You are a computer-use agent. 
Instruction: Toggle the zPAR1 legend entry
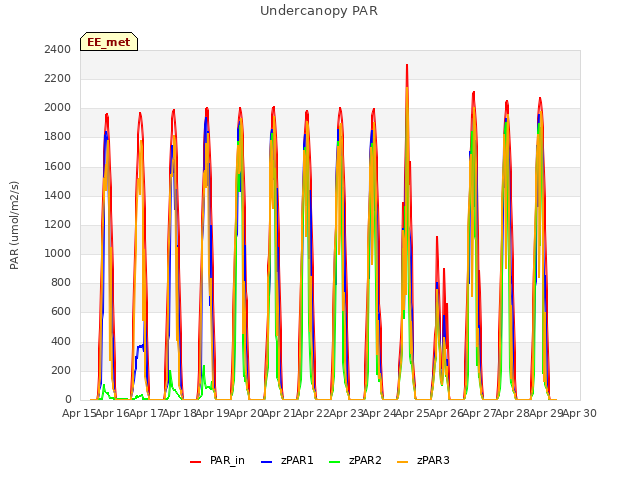pyautogui.click(x=287, y=460)
